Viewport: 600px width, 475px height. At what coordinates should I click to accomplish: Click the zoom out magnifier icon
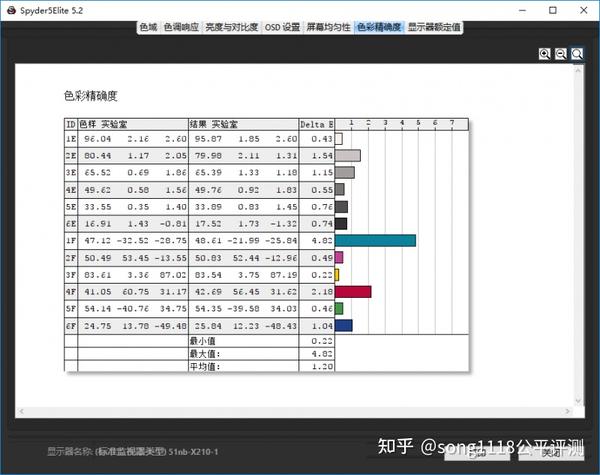[x=561, y=54]
